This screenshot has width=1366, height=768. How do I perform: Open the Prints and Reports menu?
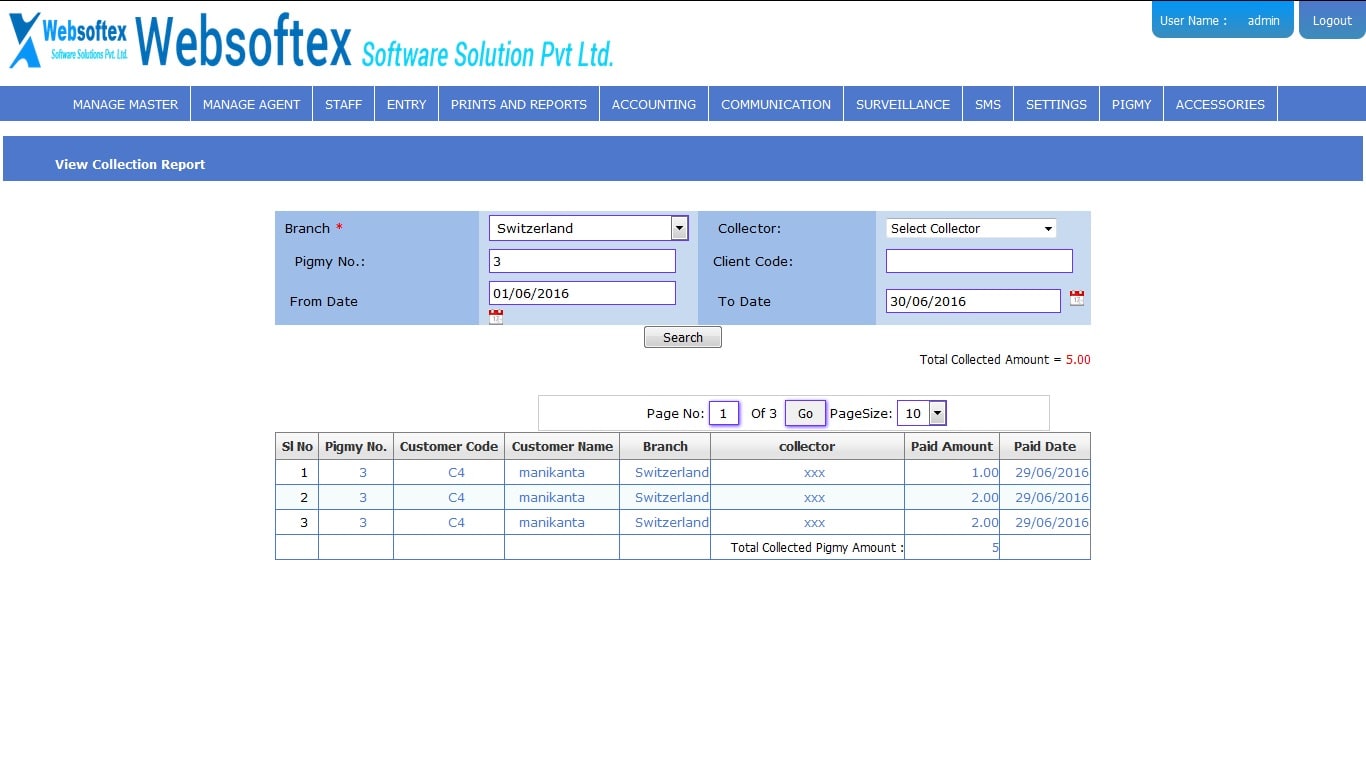pos(518,104)
